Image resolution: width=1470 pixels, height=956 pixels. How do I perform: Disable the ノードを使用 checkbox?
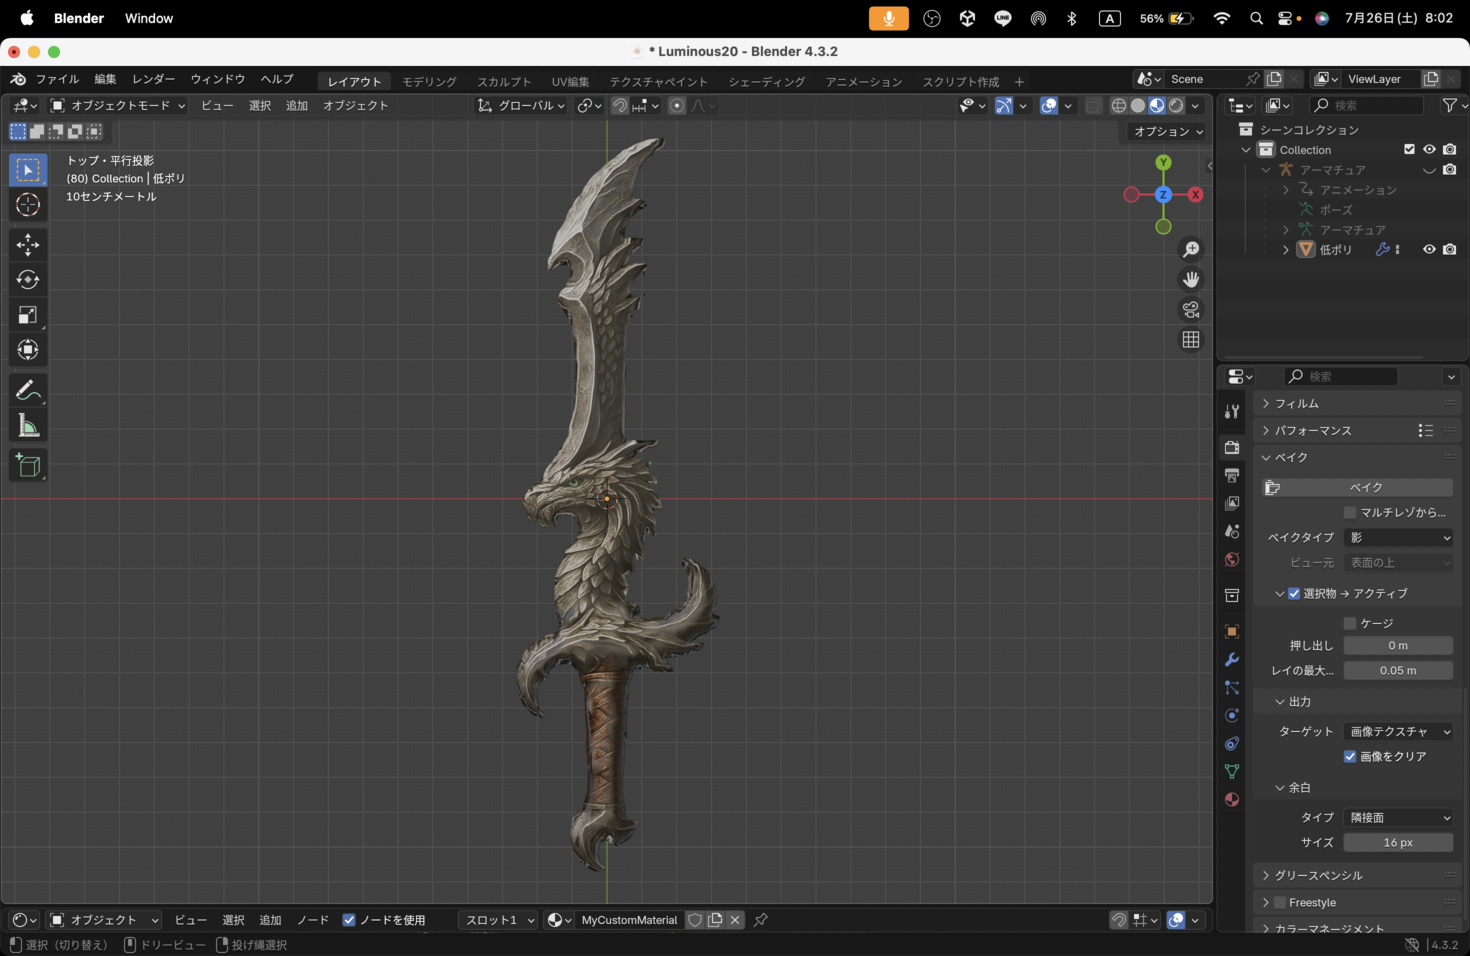pos(349,920)
